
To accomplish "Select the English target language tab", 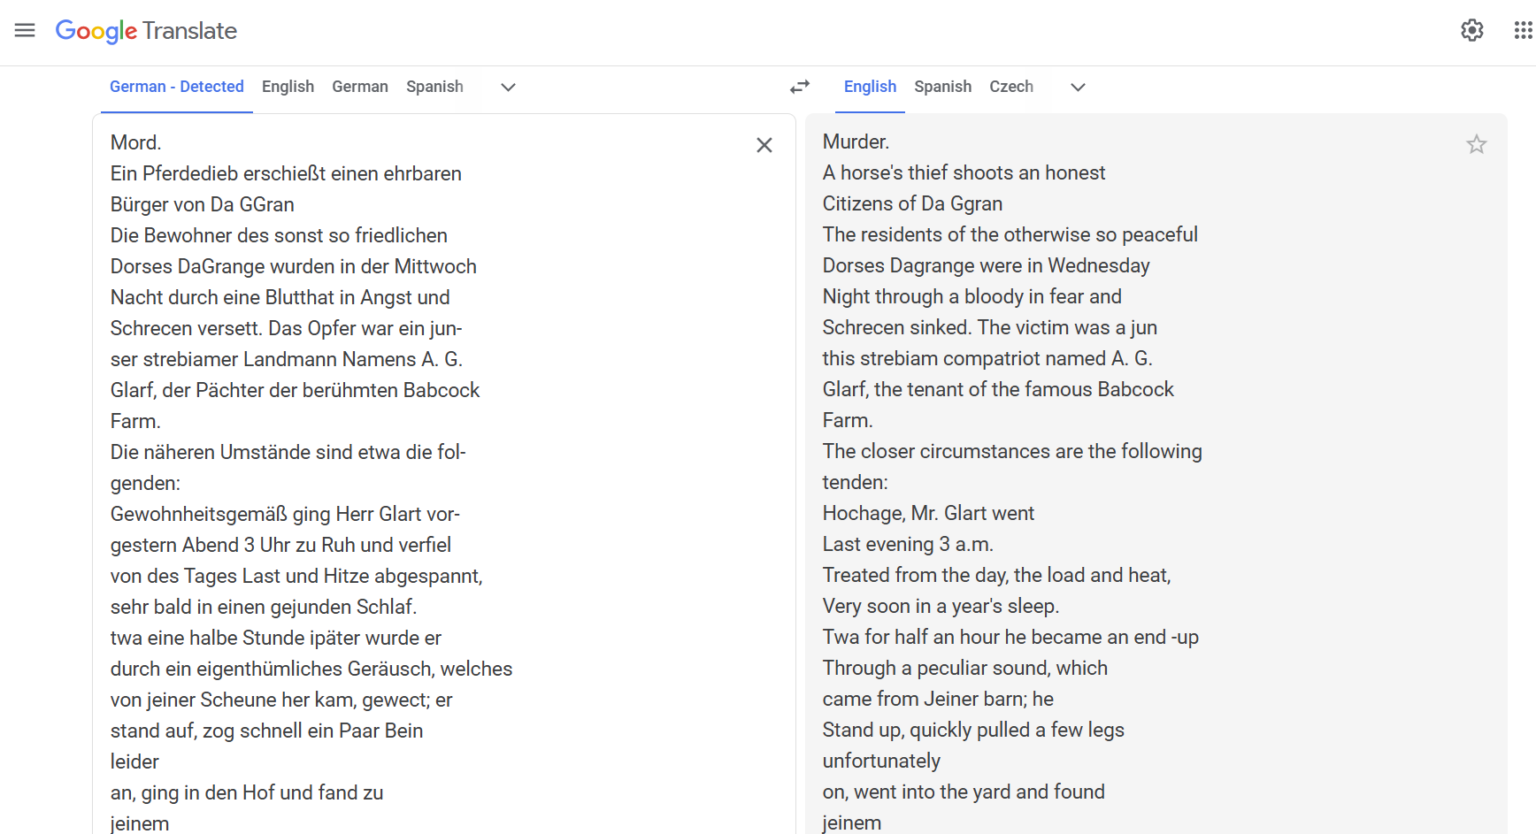I will 869,87.
